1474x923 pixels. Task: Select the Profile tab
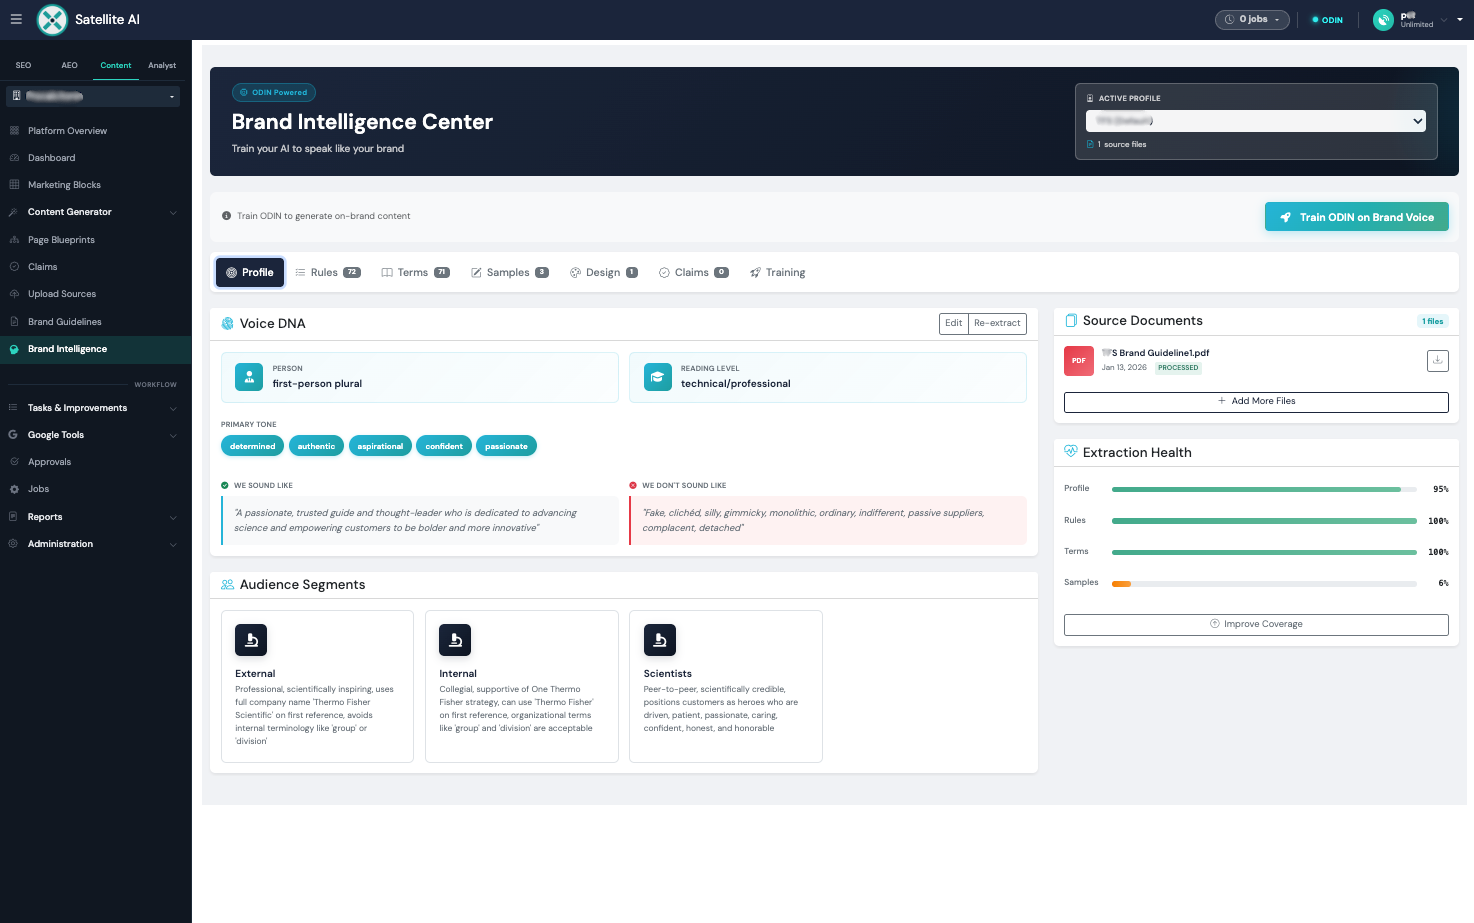pos(250,272)
